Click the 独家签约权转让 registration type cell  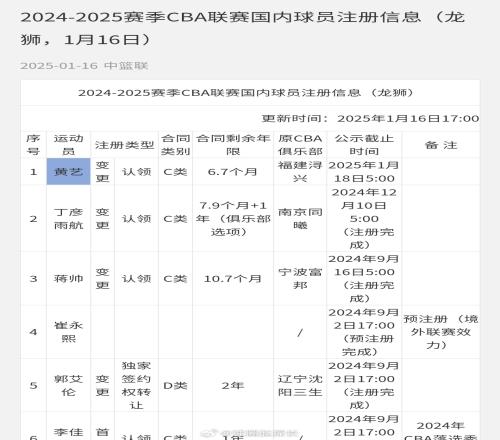136,385
